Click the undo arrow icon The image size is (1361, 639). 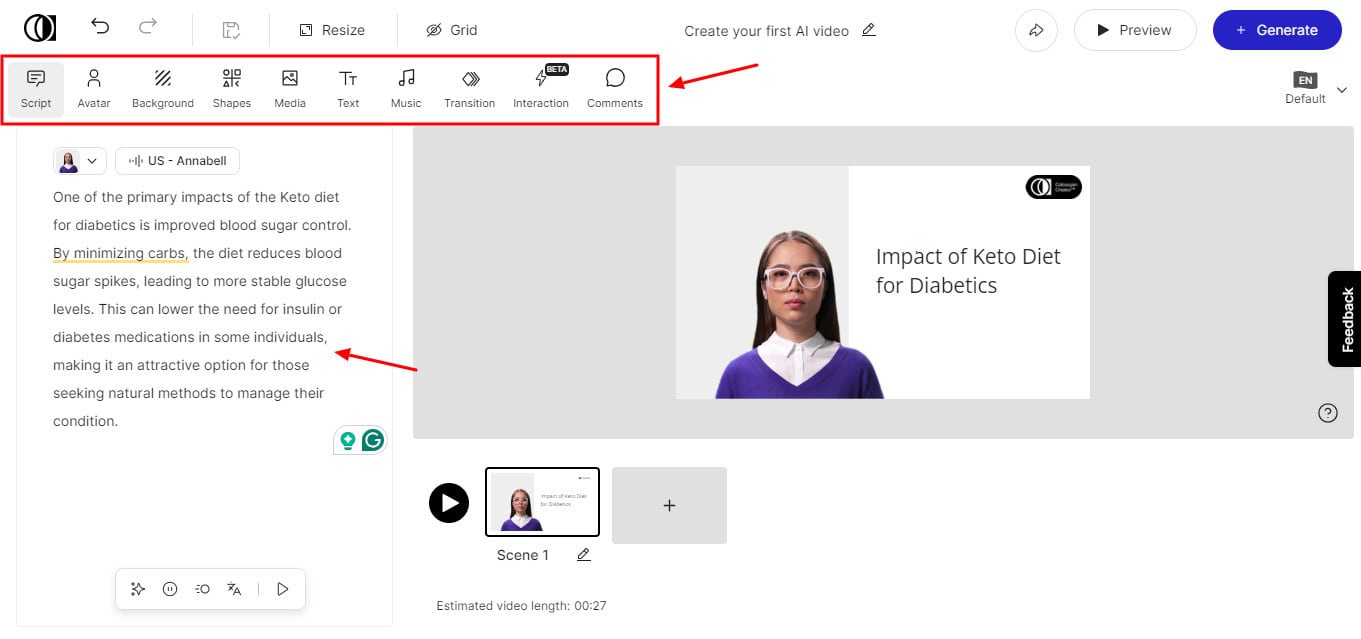(x=100, y=27)
